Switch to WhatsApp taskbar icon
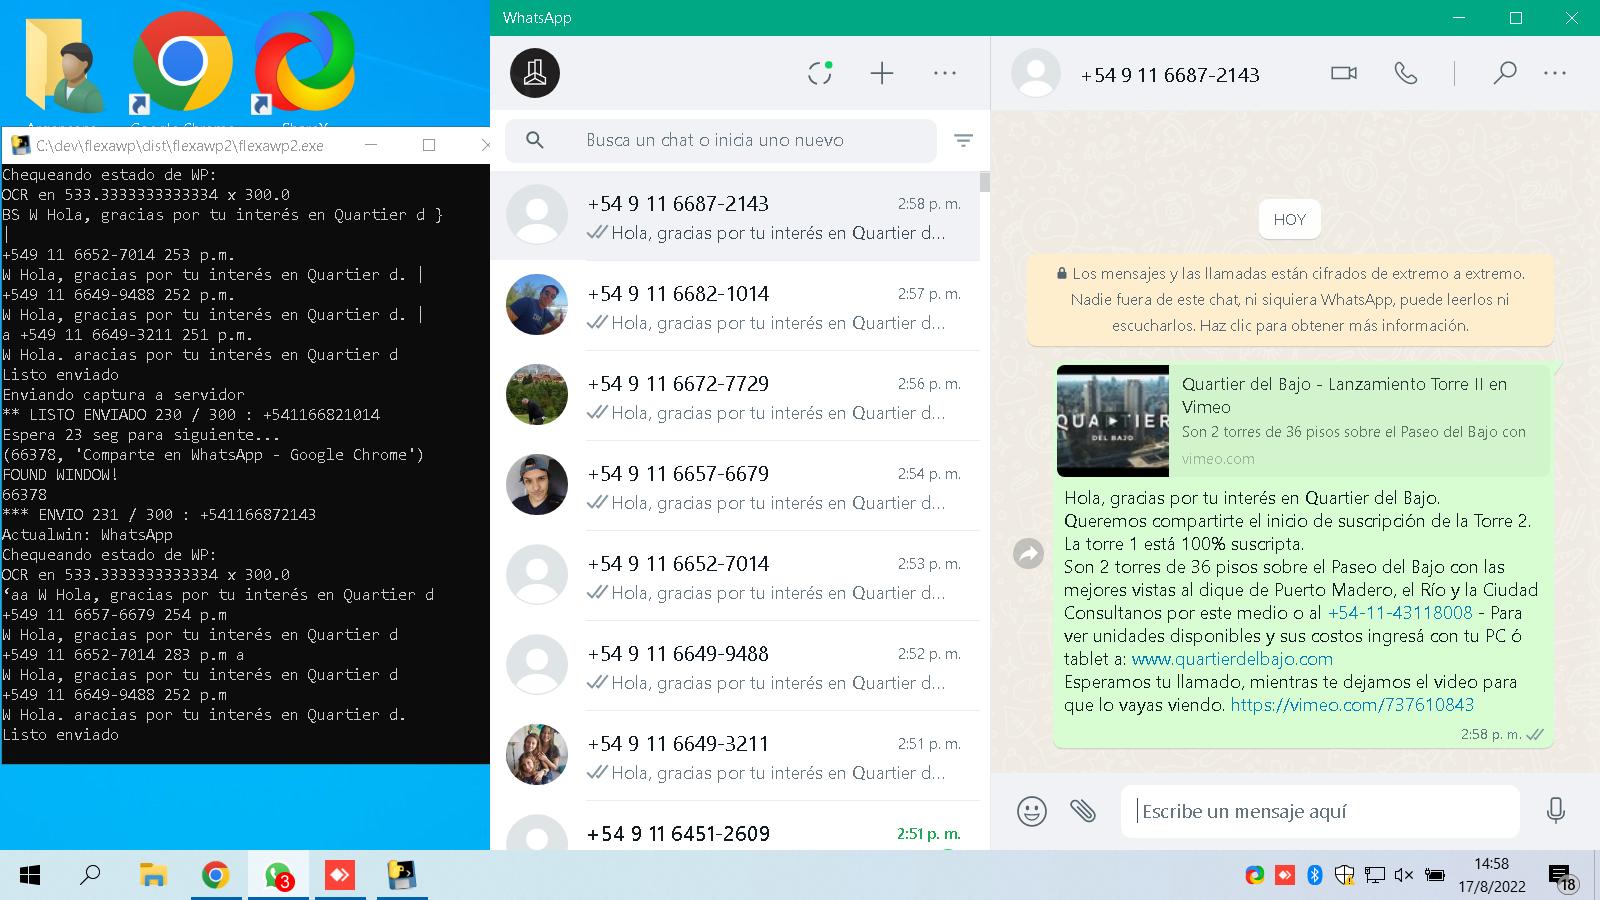Image resolution: width=1600 pixels, height=900 pixels. point(278,876)
